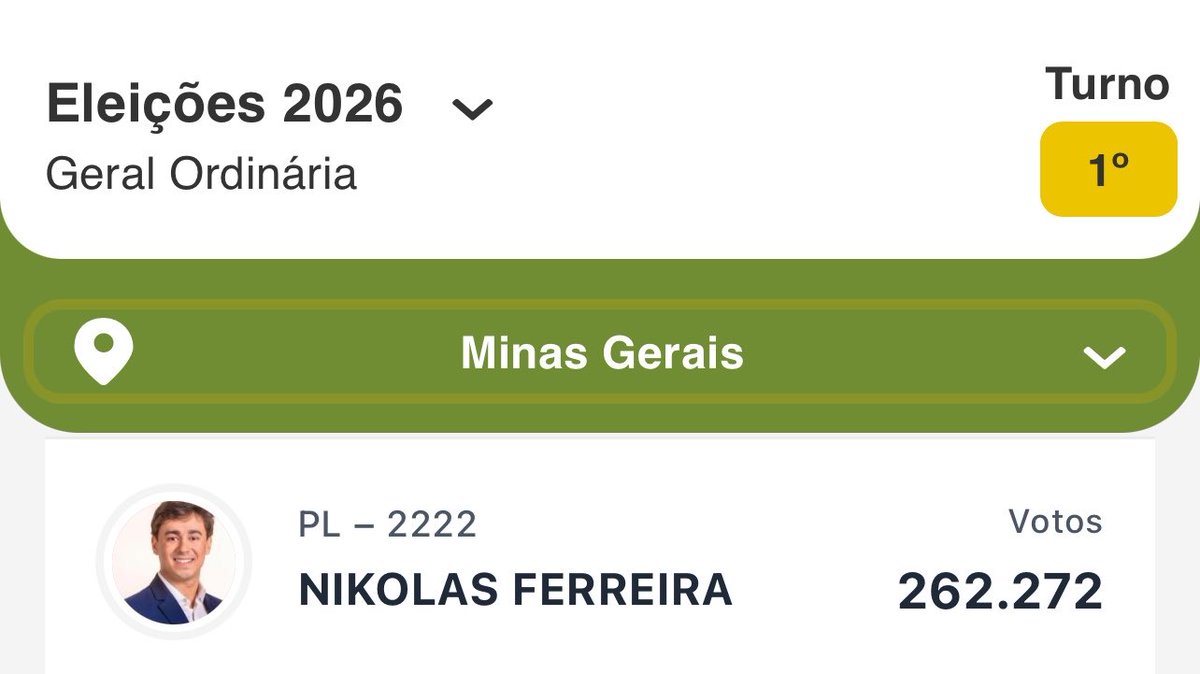Expand the chevron beside Eleições 2026
Viewport: 1200px width, 674px height.
coord(472,108)
